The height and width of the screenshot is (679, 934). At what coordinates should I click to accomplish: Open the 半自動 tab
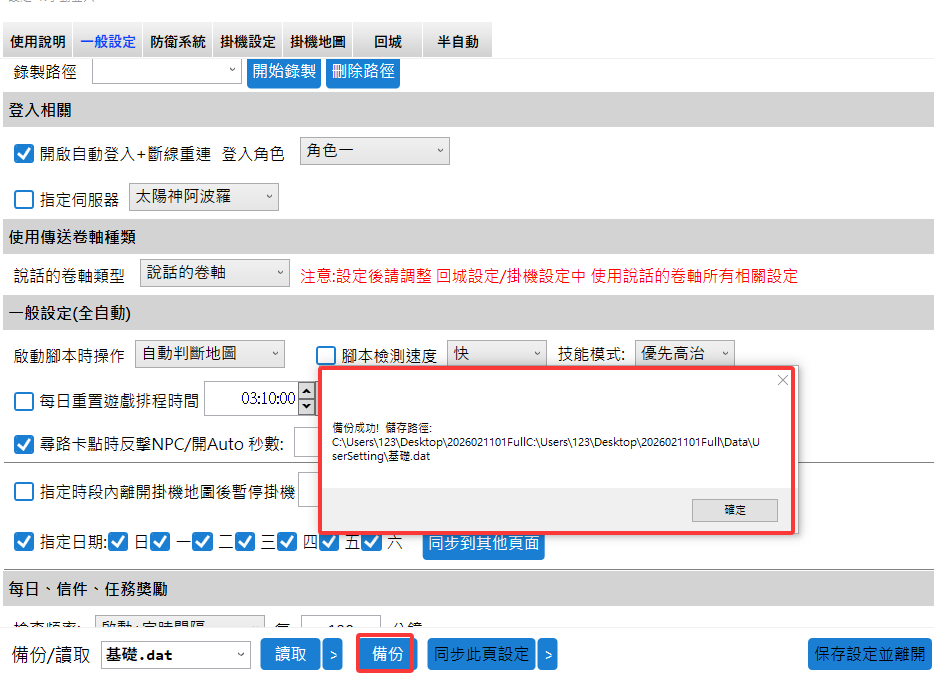[458, 42]
